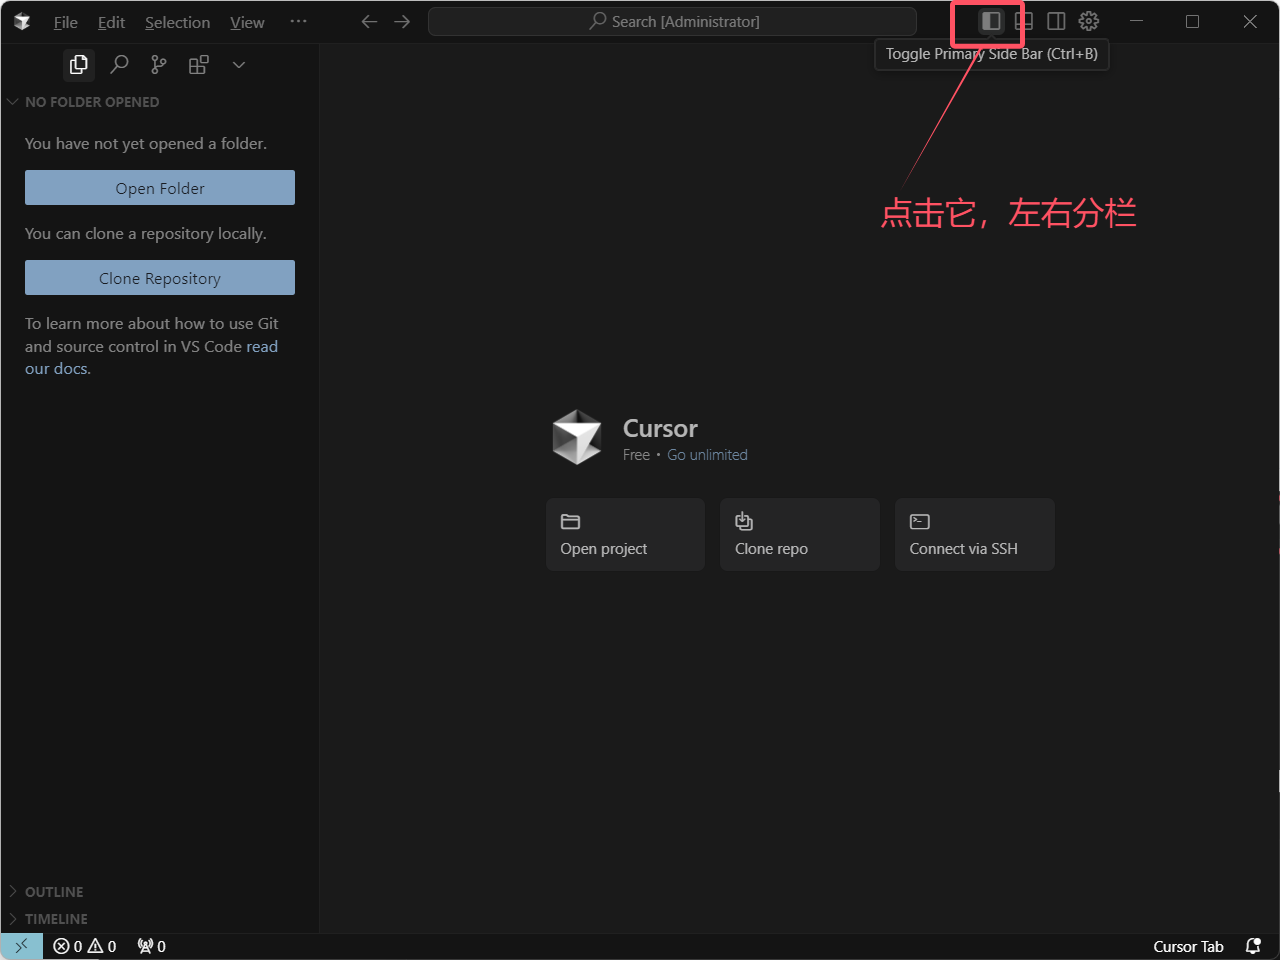The image size is (1280, 960).
Task: Click the Clone repo card
Action: (x=800, y=535)
